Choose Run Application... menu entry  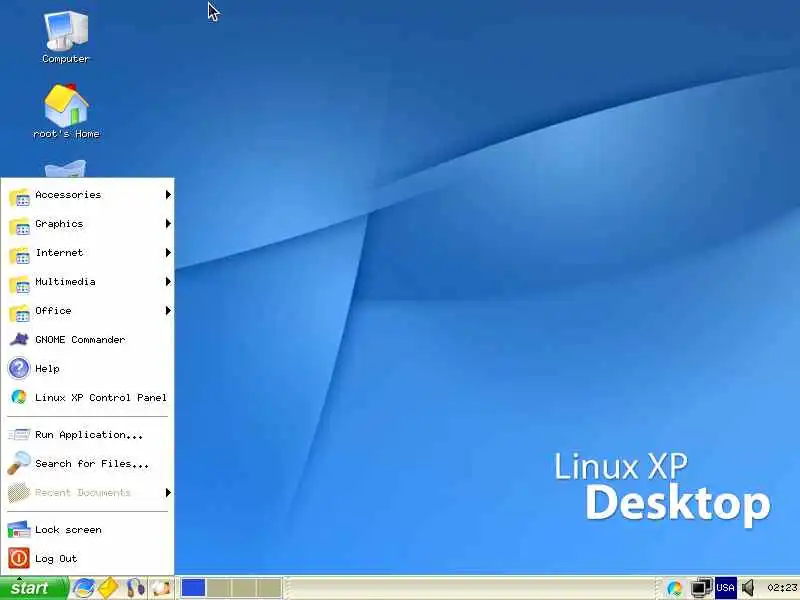tap(88, 435)
